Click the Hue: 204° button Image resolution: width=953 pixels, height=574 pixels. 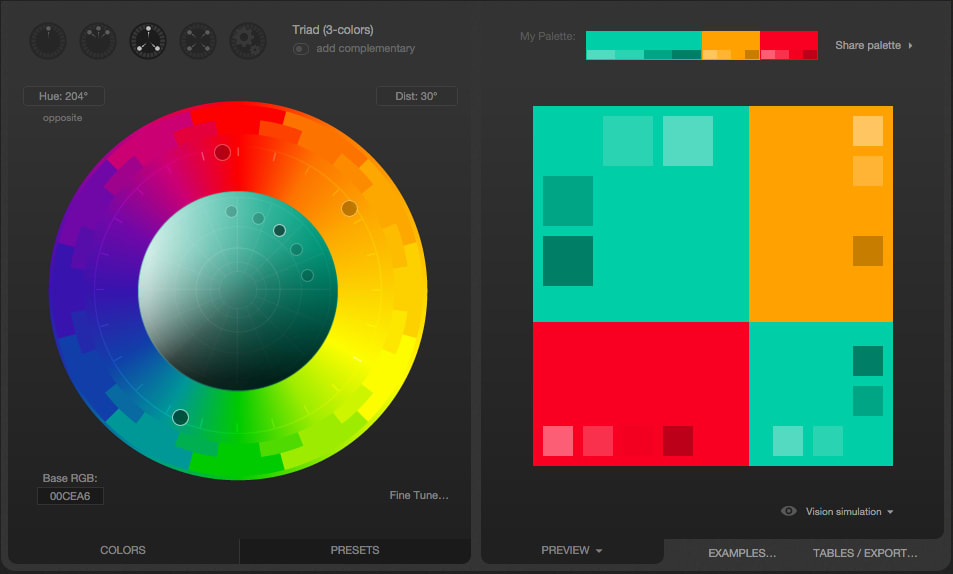(64, 96)
